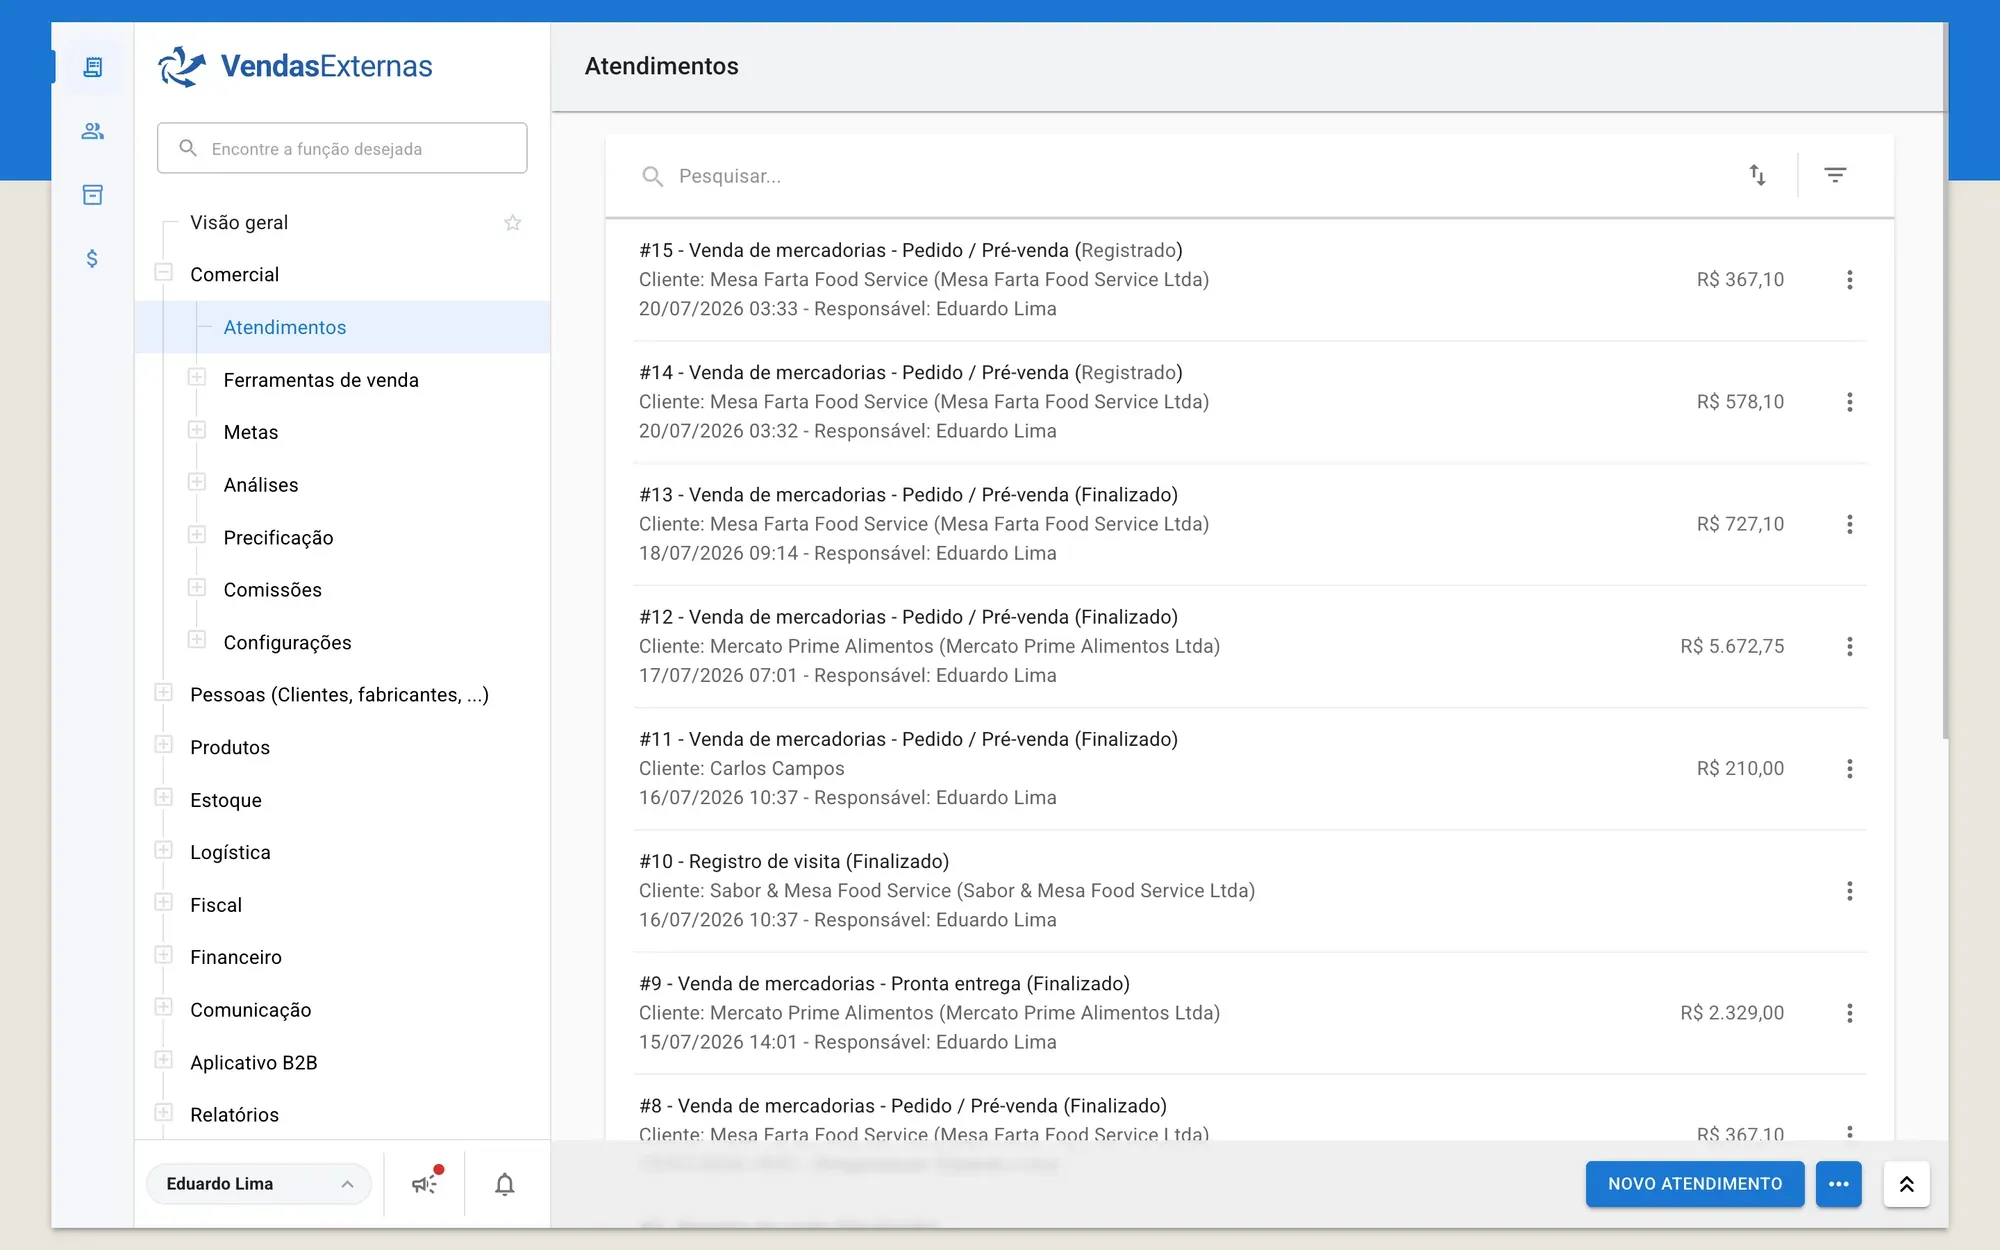2000x1250 pixels.
Task: Expand the Logística node
Action: [x=164, y=850]
